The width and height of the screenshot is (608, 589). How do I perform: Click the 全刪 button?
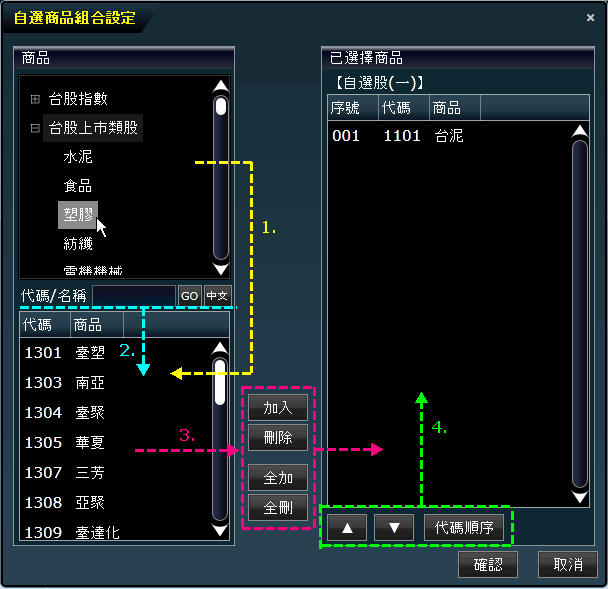[277, 507]
